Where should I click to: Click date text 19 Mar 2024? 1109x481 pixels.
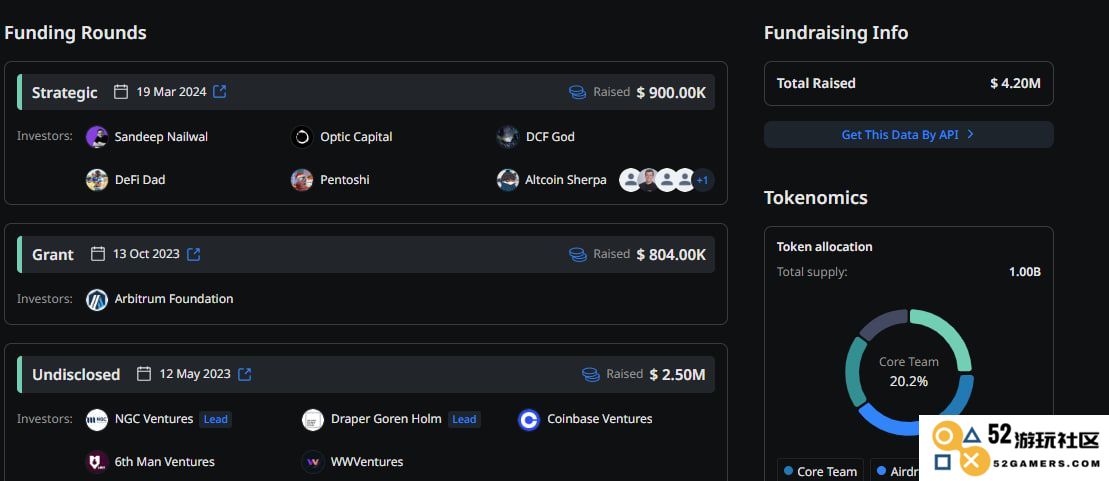click(171, 92)
